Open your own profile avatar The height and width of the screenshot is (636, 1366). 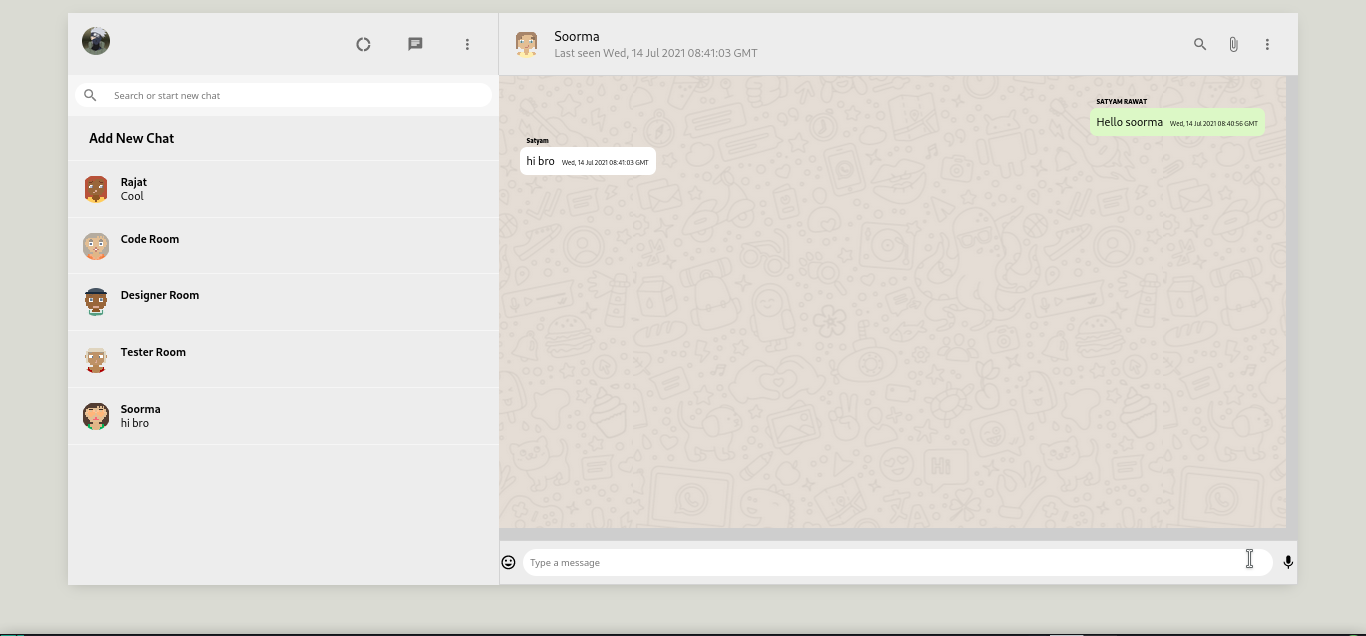point(96,41)
